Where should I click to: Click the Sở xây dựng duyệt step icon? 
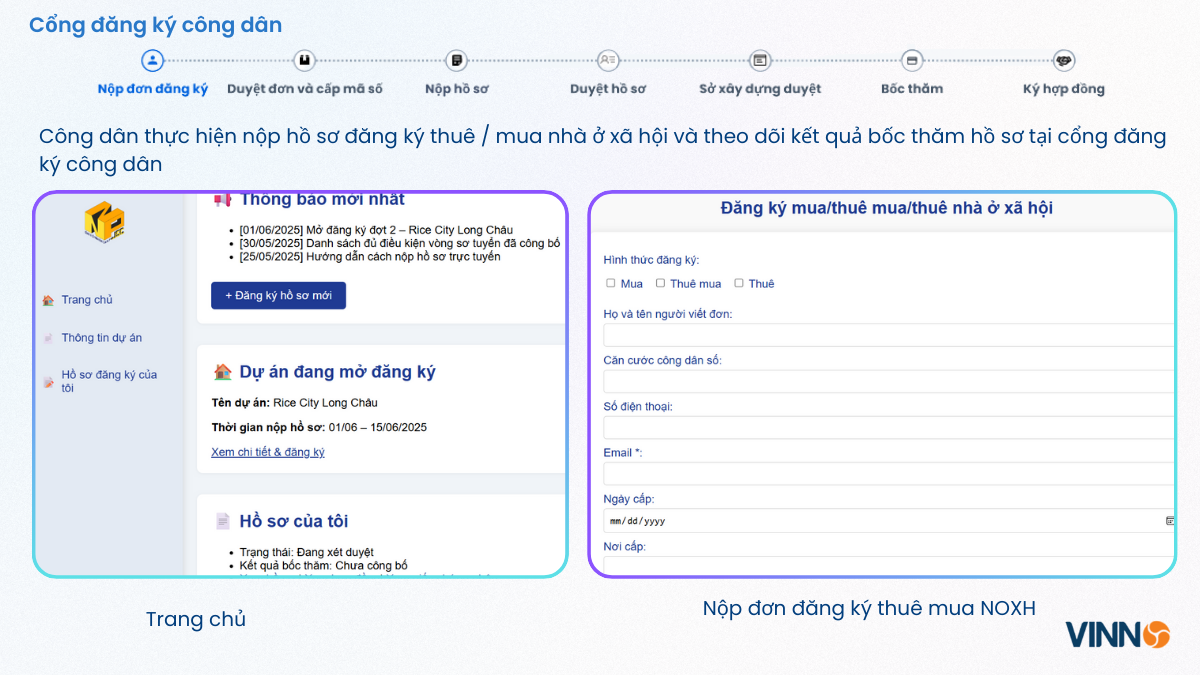pos(759,61)
